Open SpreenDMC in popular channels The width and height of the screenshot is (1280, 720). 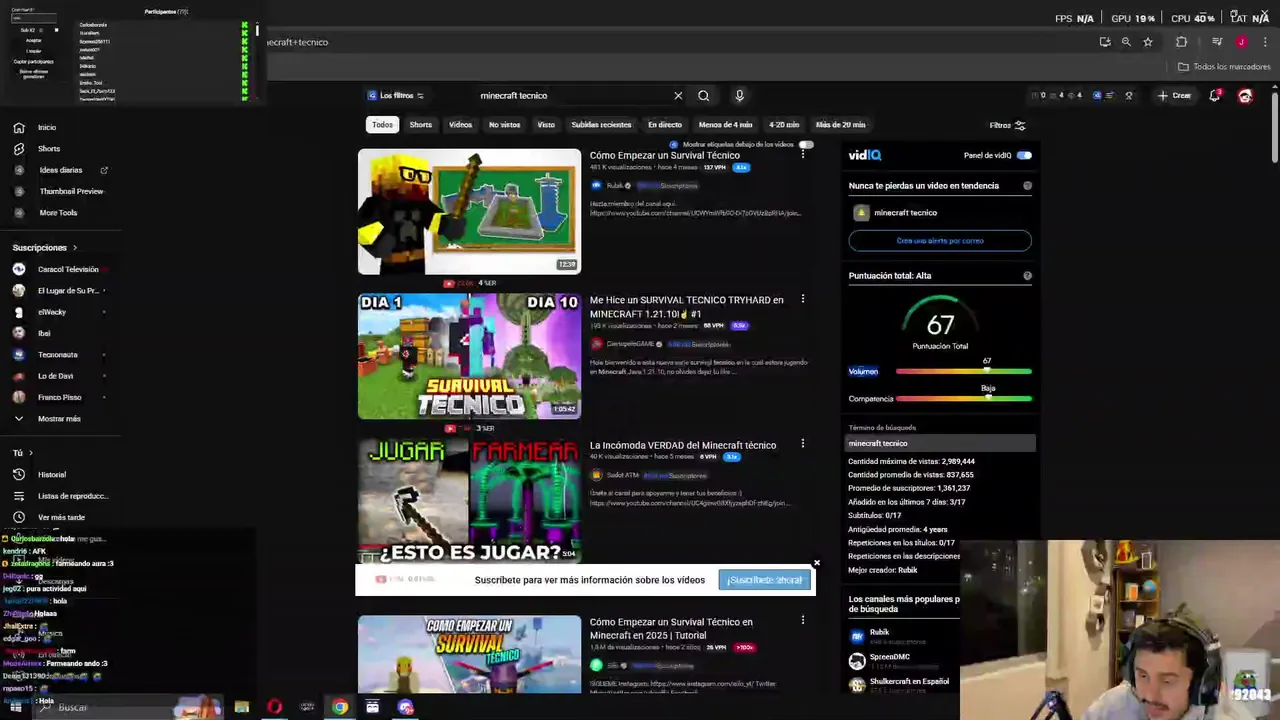tap(889, 658)
